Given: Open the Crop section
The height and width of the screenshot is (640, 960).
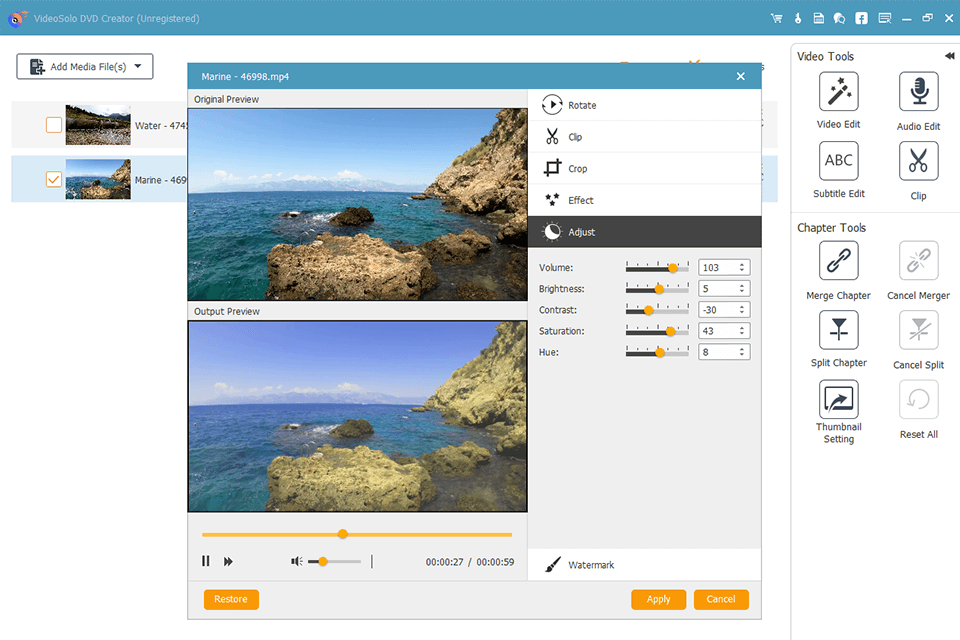Looking at the screenshot, I should click(578, 169).
